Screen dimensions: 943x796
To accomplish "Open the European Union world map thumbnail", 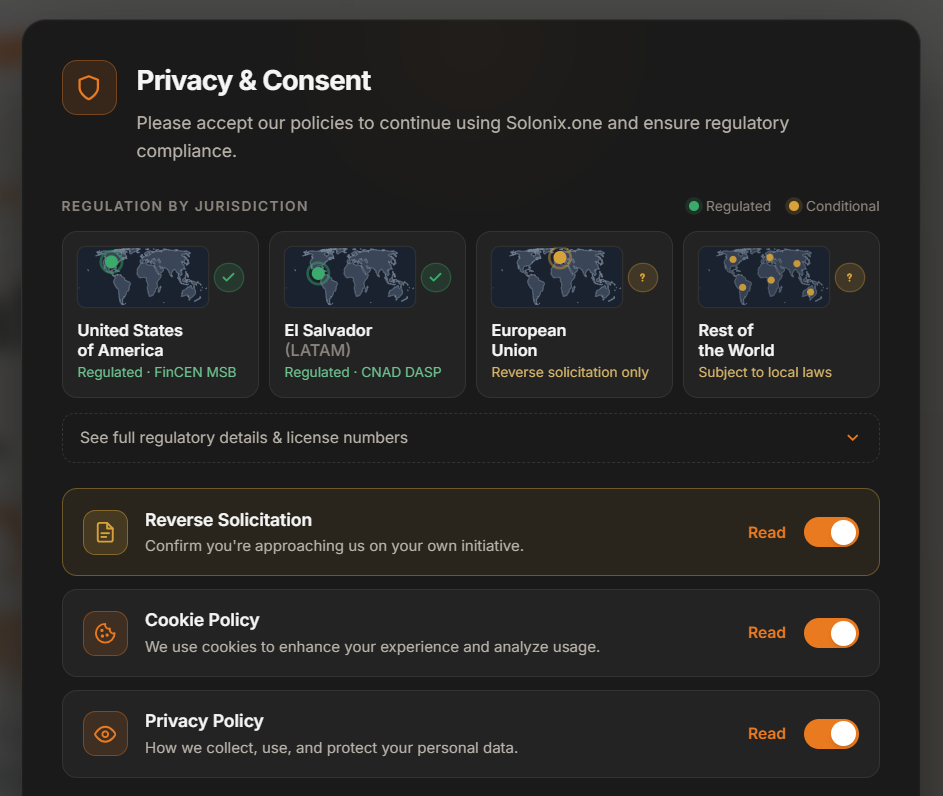I will [557, 277].
